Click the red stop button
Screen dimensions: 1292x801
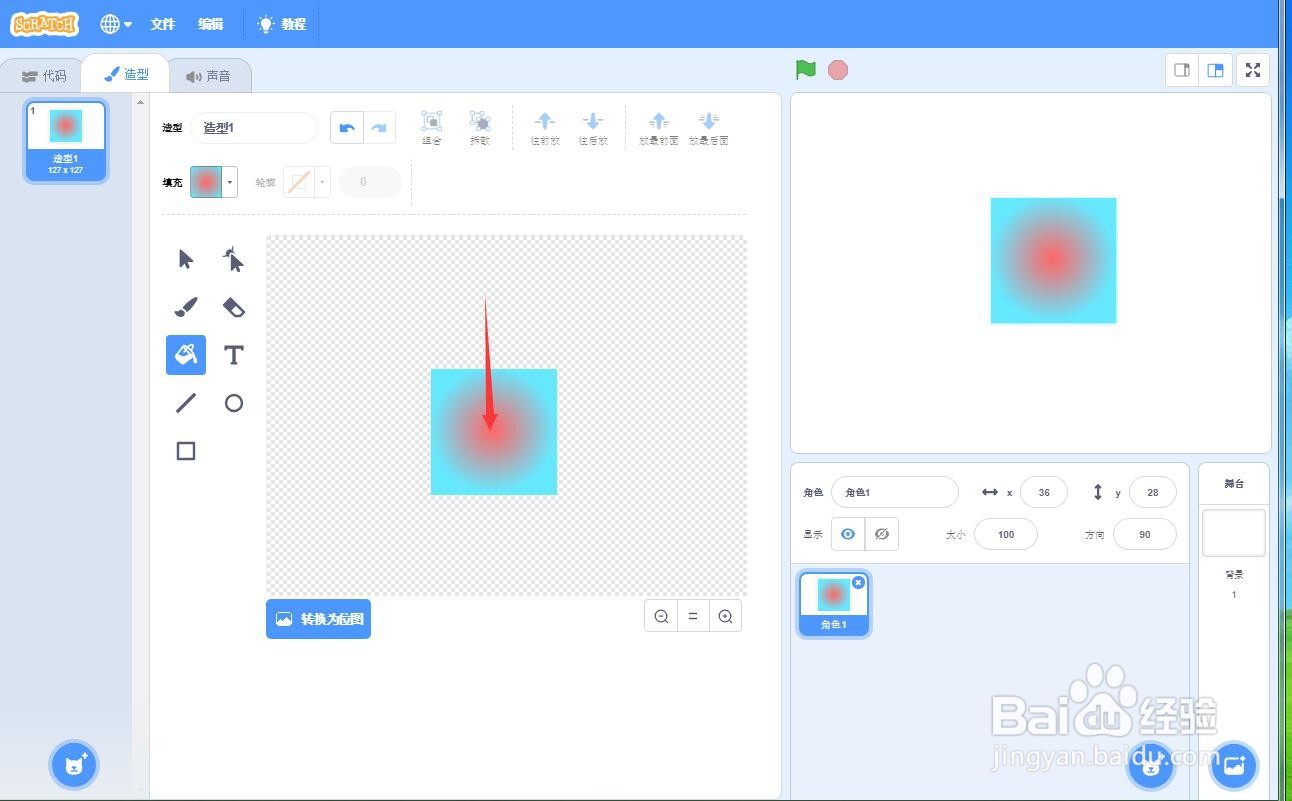click(838, 70)
